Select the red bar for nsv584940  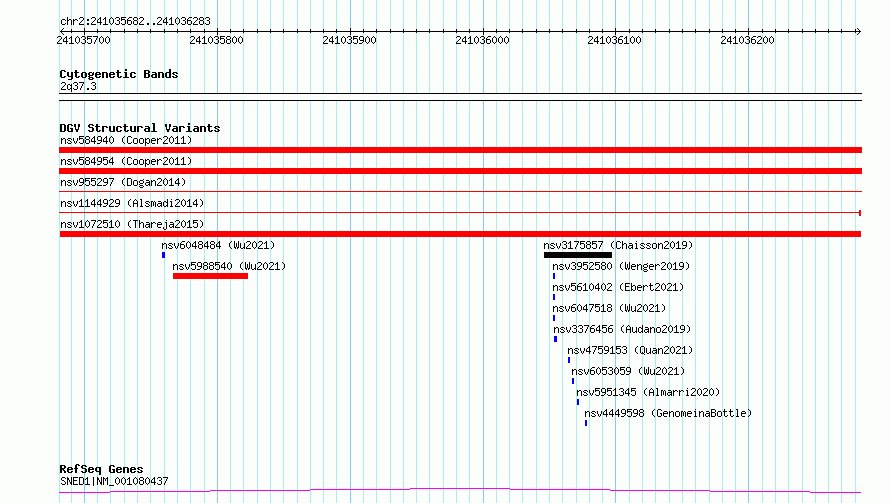(x=460, y=150)
